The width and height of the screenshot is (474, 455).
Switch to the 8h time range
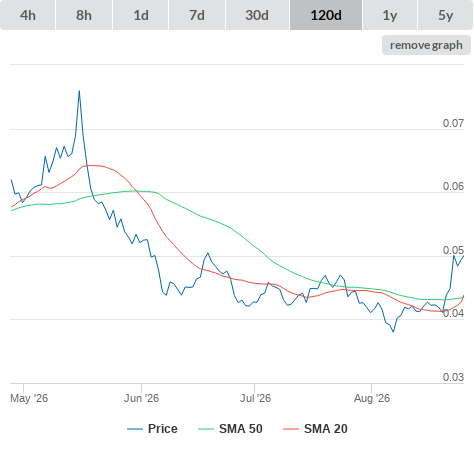point(84,15)
